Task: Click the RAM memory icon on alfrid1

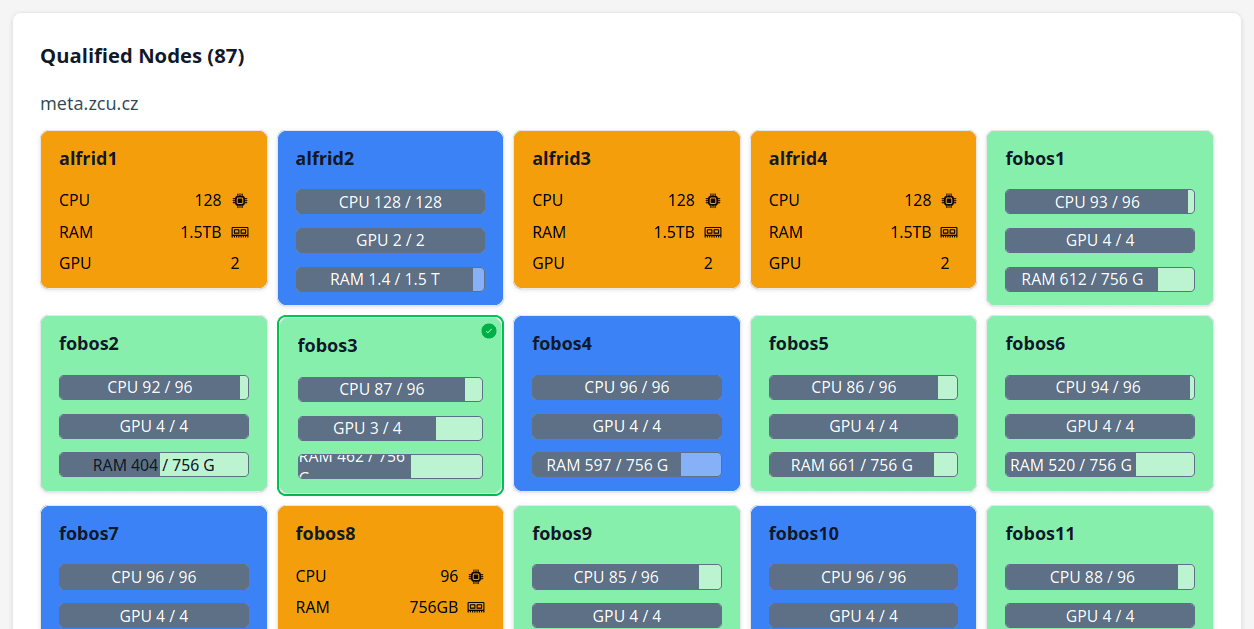Action: [x=240, y=232]
